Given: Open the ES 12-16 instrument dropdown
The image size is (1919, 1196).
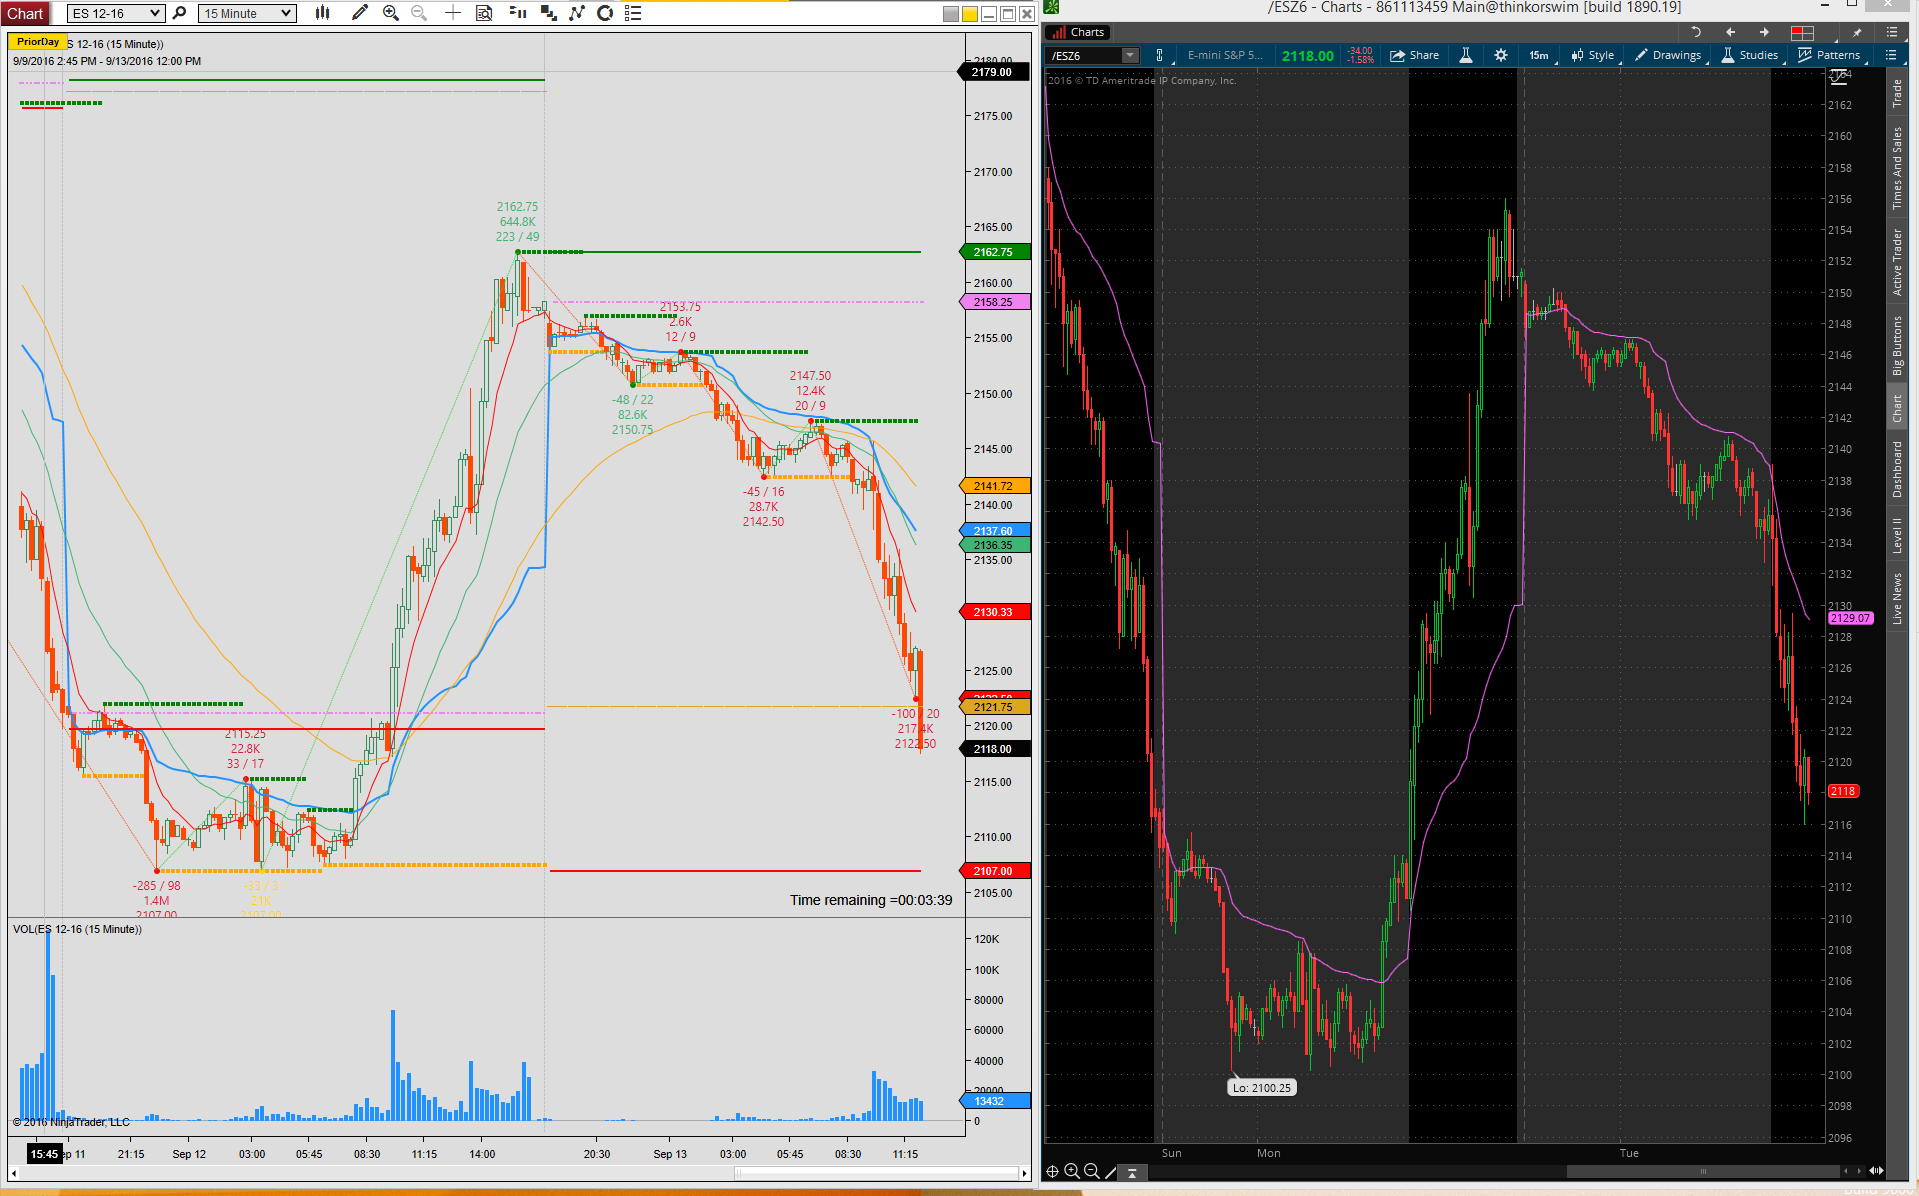Looking at the screenshot, I should click(116, 13).
